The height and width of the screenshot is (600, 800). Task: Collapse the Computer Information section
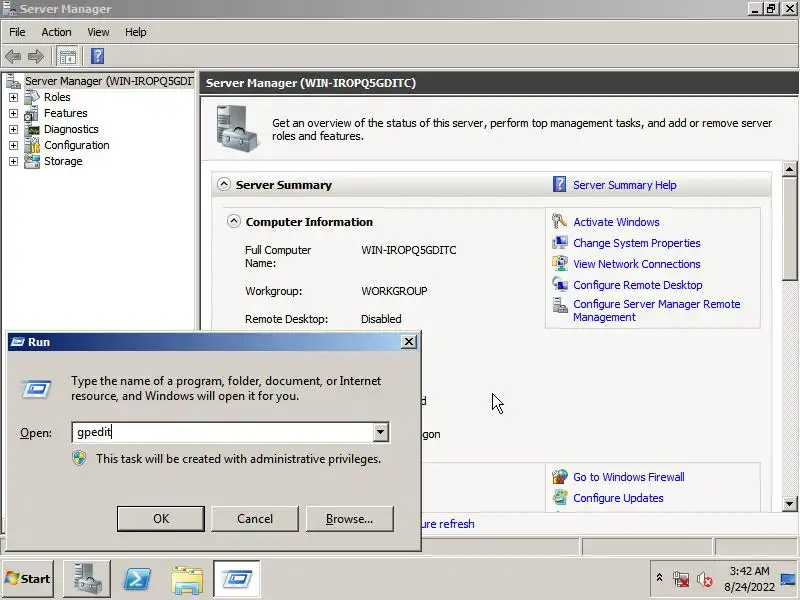[x=234, y=221]
